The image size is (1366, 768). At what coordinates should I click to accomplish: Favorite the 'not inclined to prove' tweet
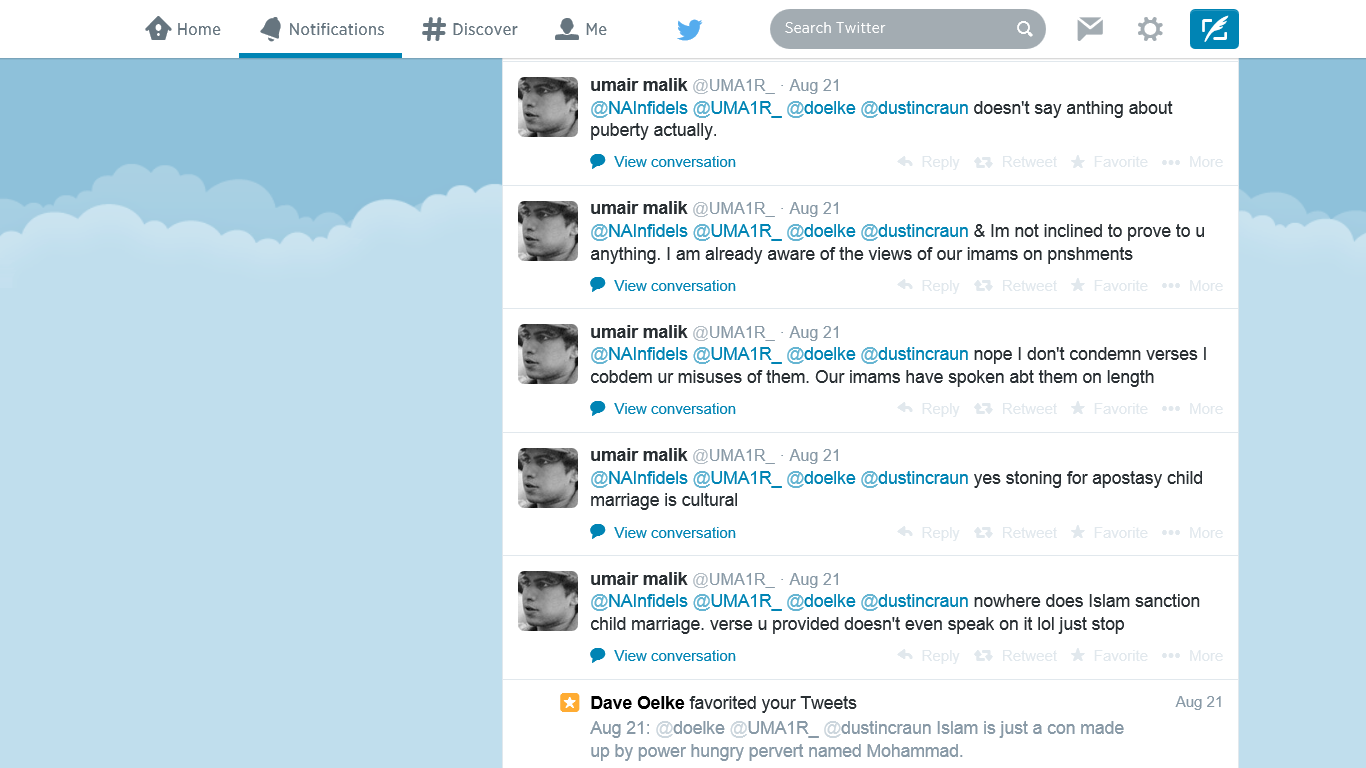[1109, 286]
